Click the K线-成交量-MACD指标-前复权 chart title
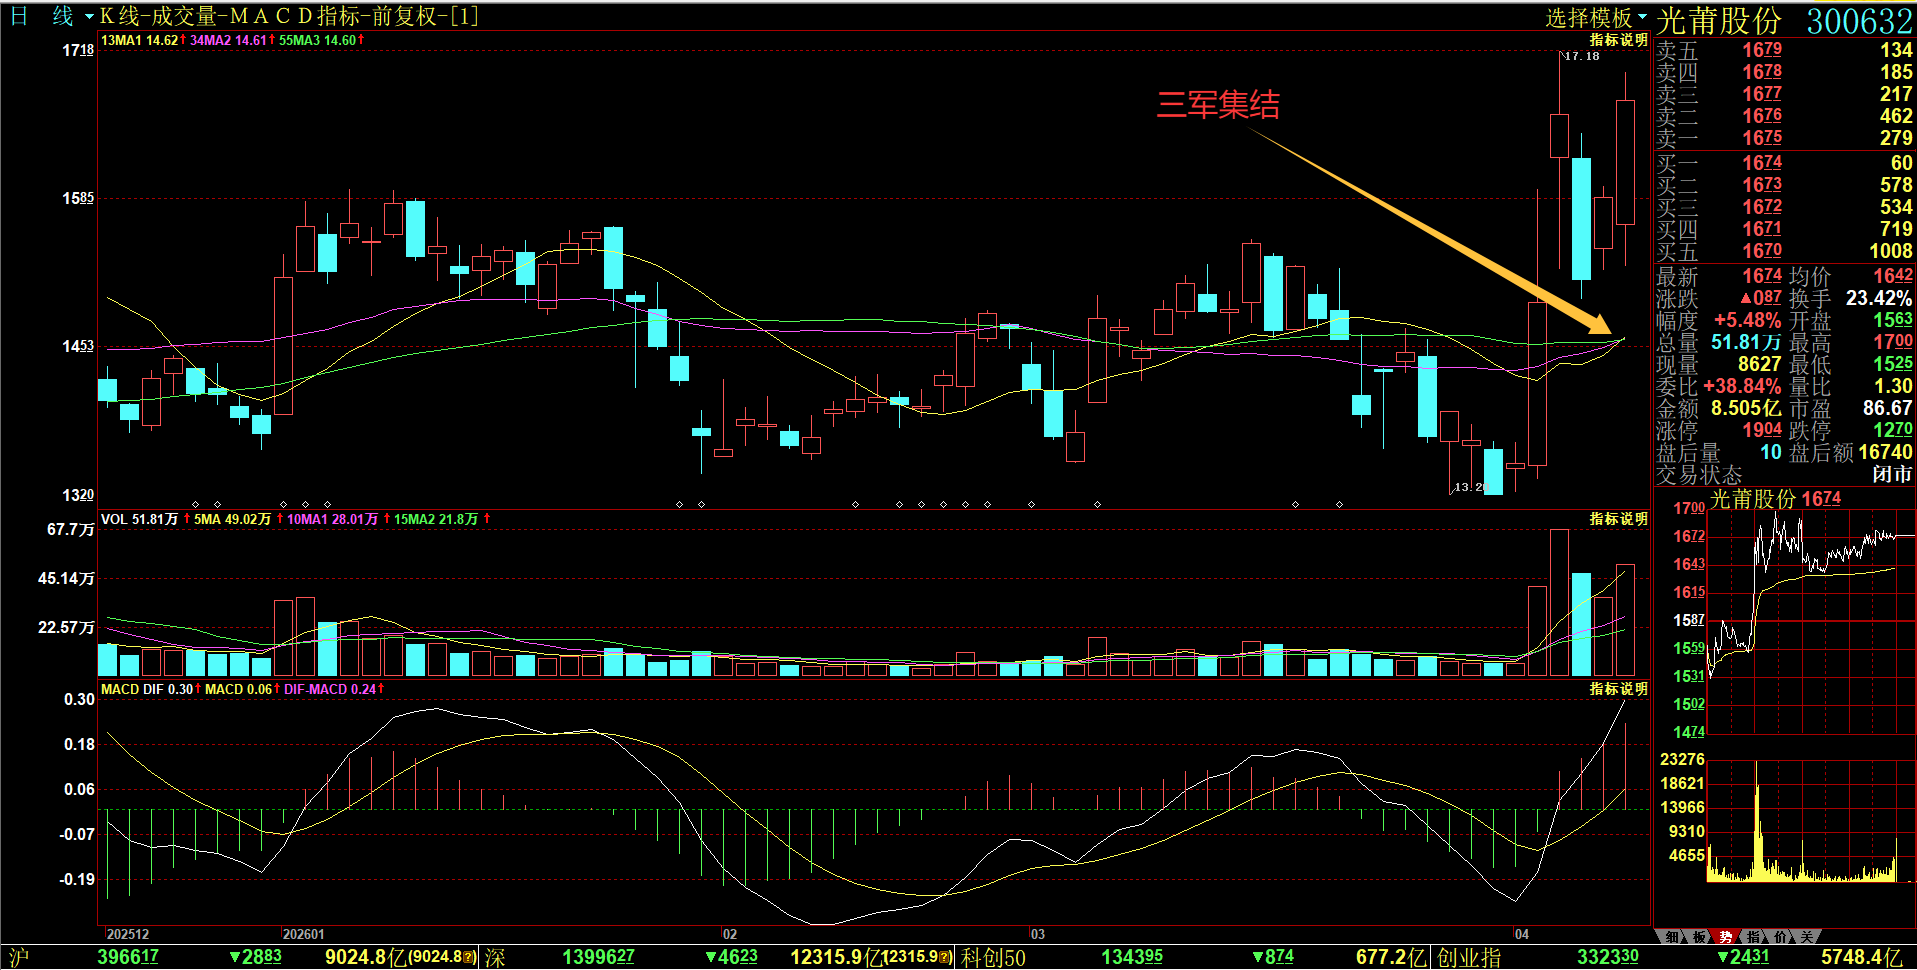The width and height of the screenshot is (1917, 970). (x=289, y=16)
